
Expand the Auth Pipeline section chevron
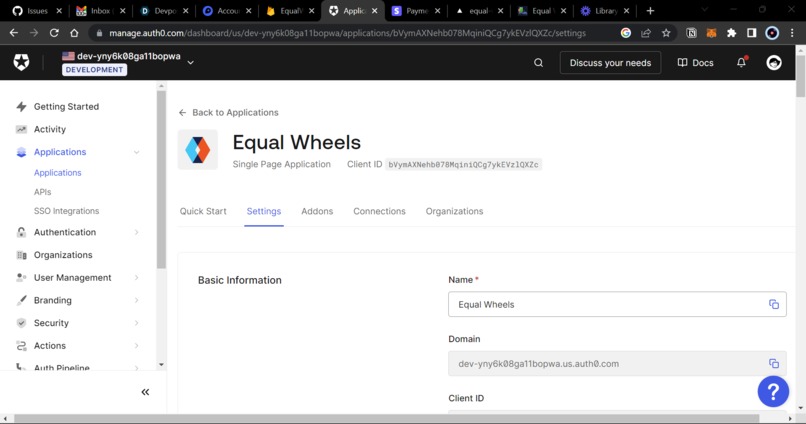coord(136,368)
